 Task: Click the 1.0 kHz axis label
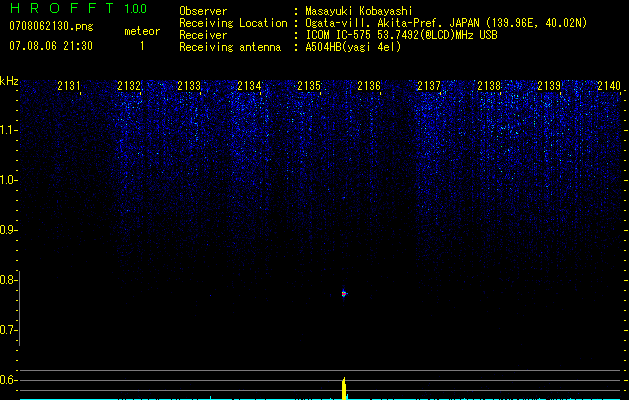pos(7,180)
